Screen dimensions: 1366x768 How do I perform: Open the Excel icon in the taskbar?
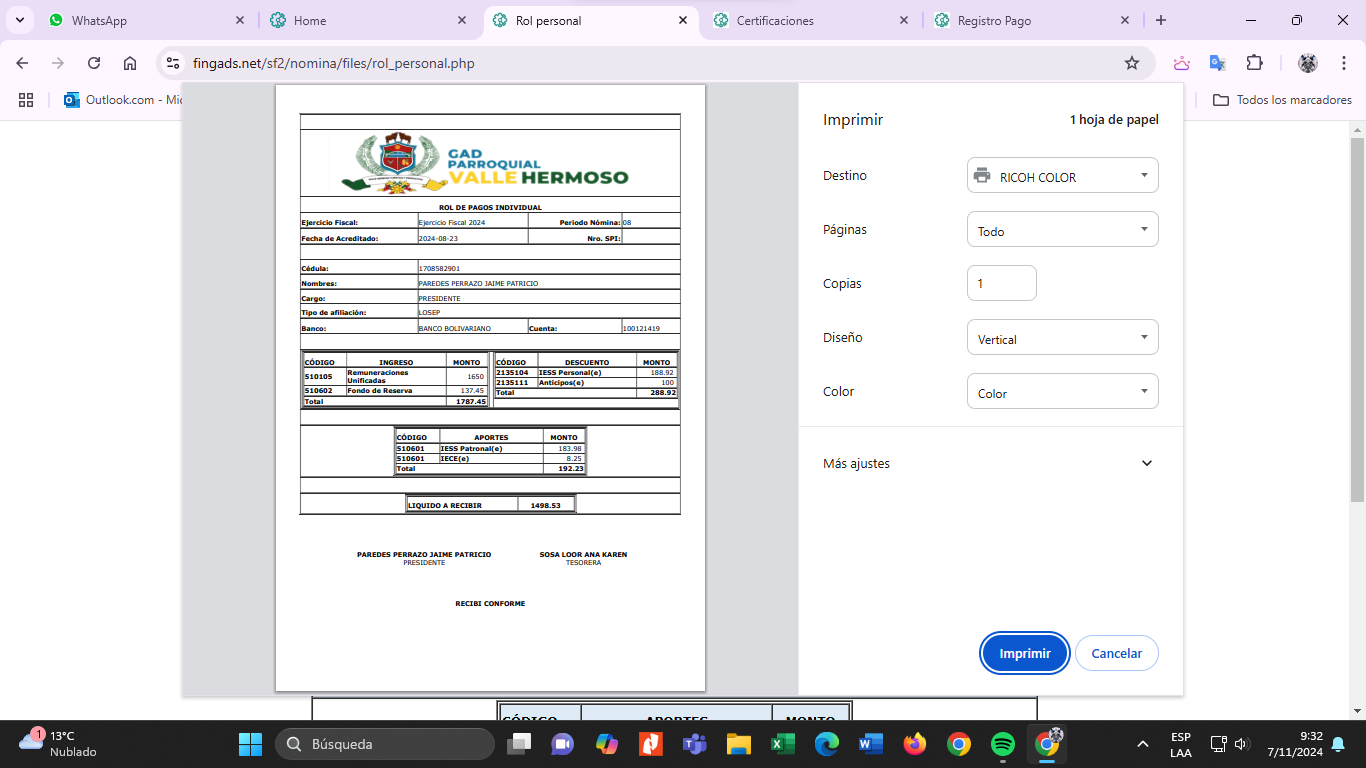coord(782,744)
